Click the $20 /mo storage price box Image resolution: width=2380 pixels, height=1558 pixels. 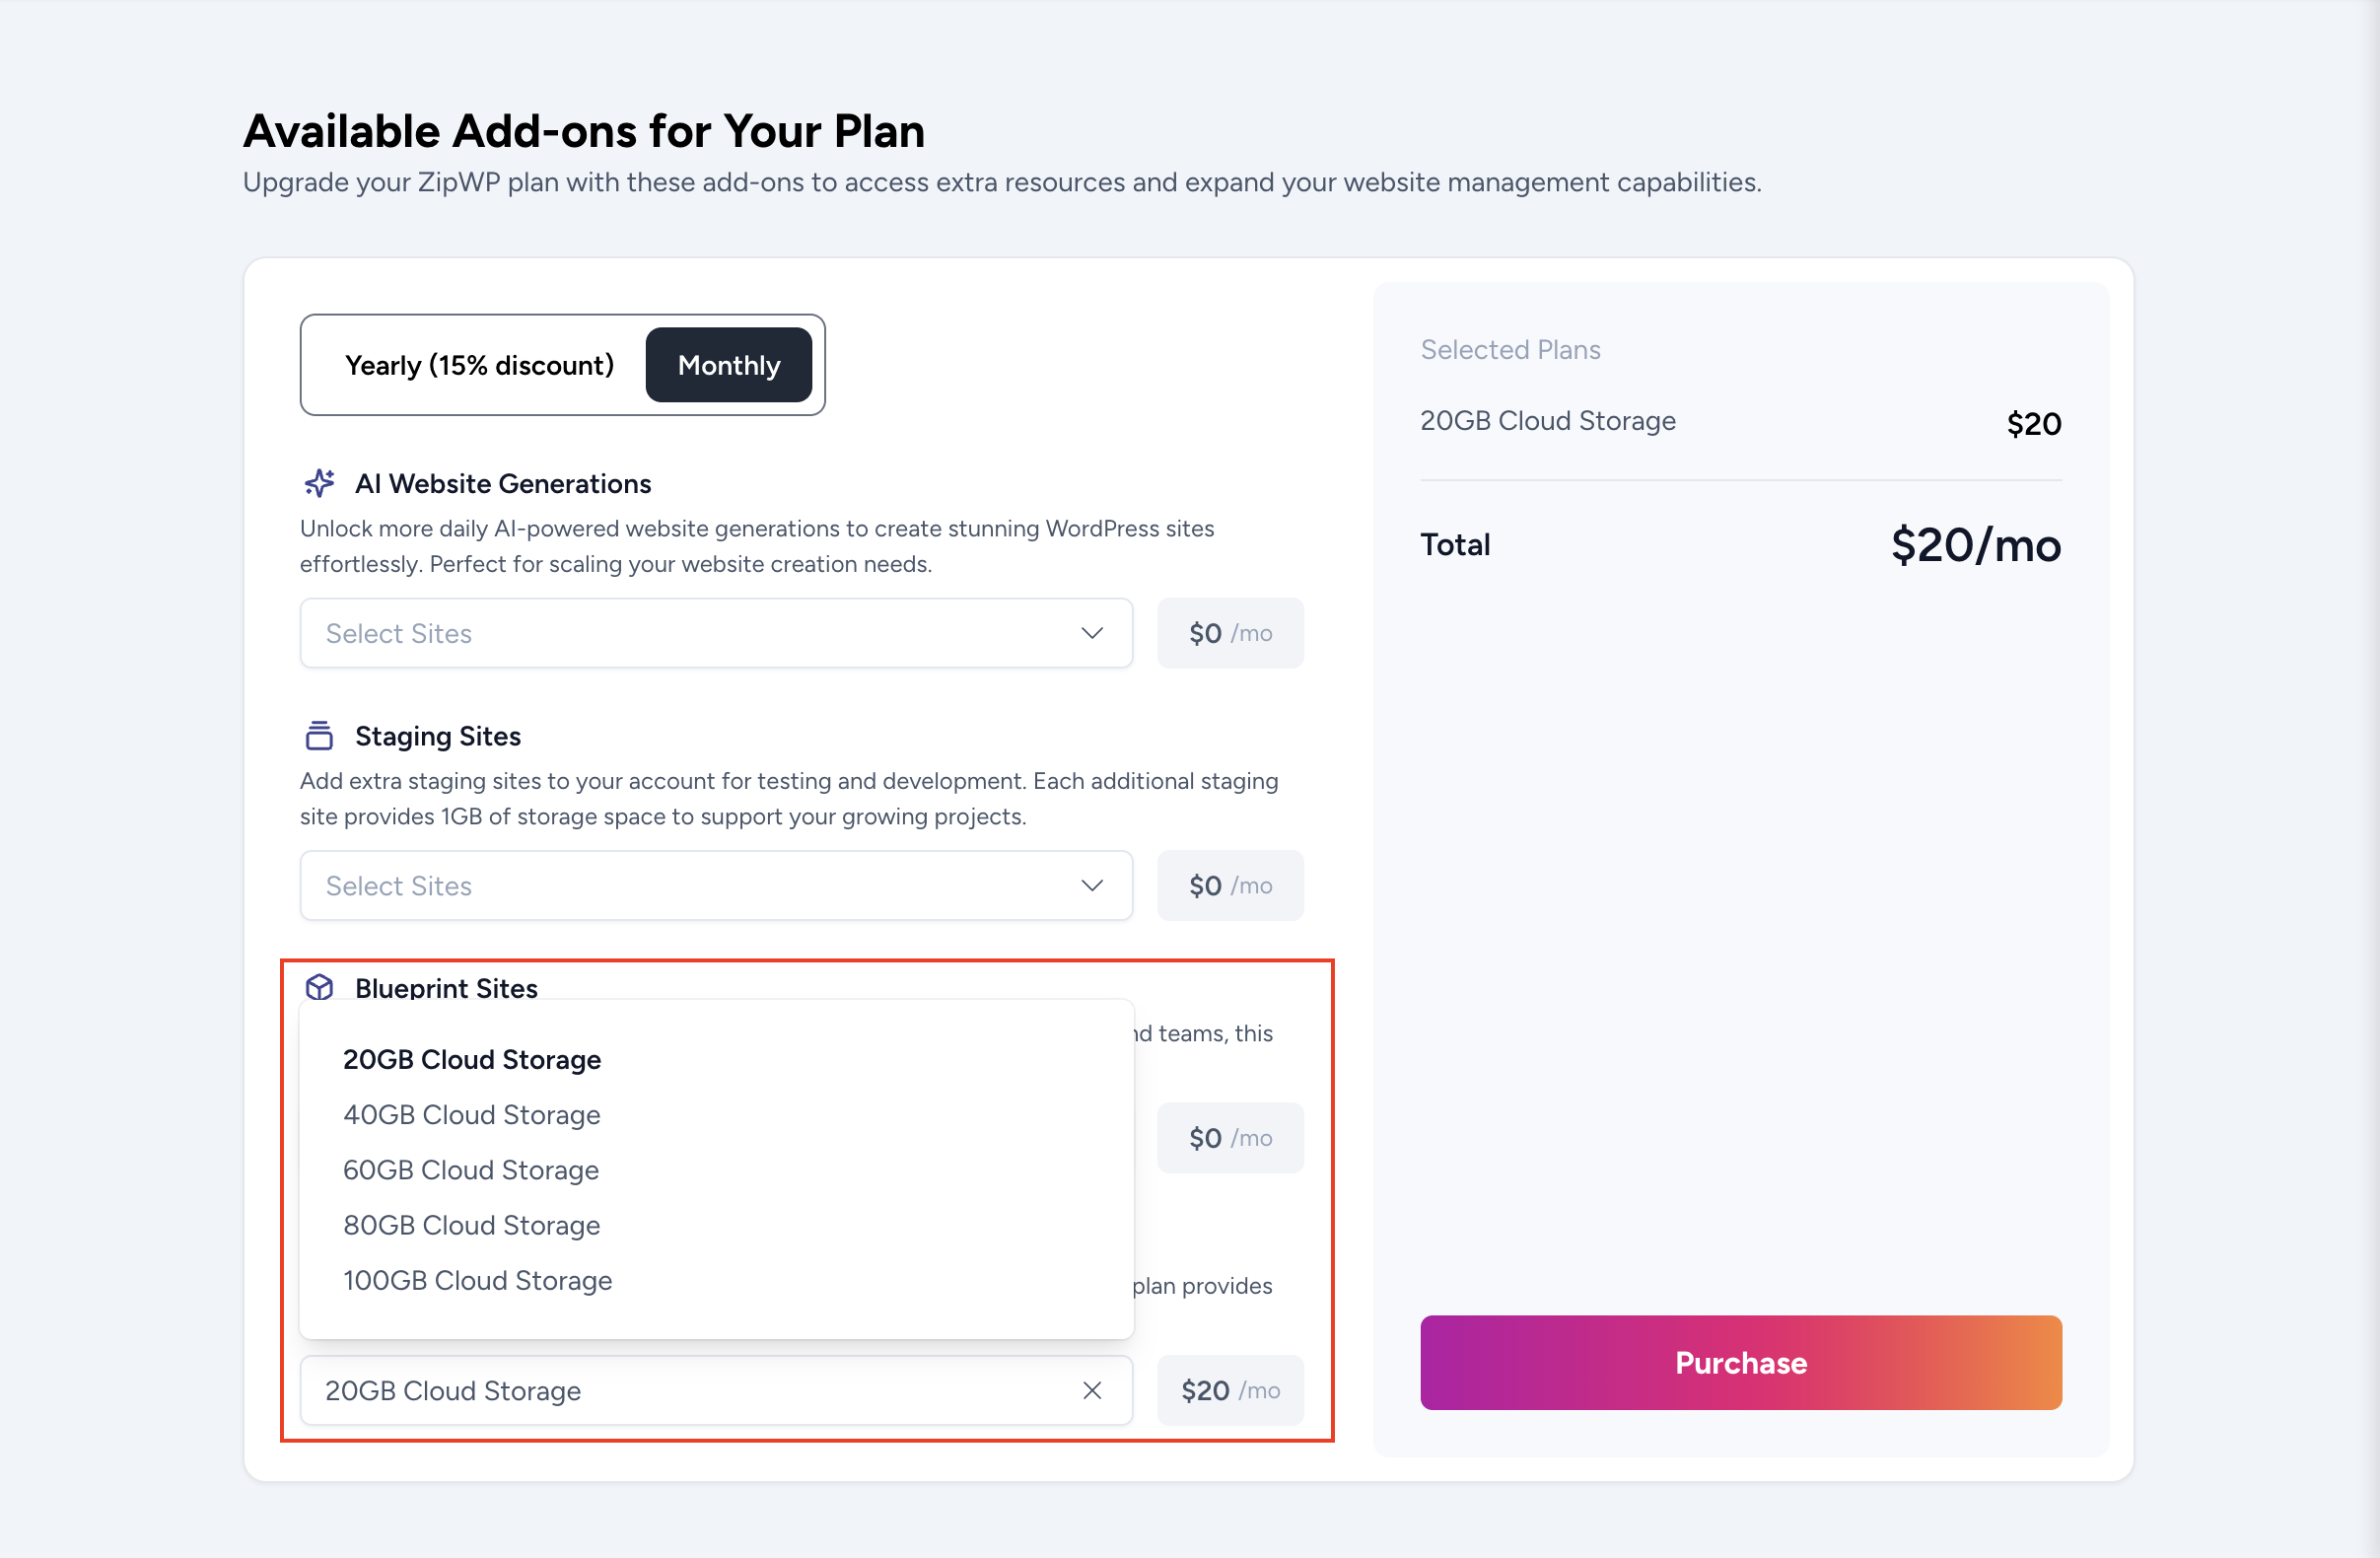coord(1230,1390)
